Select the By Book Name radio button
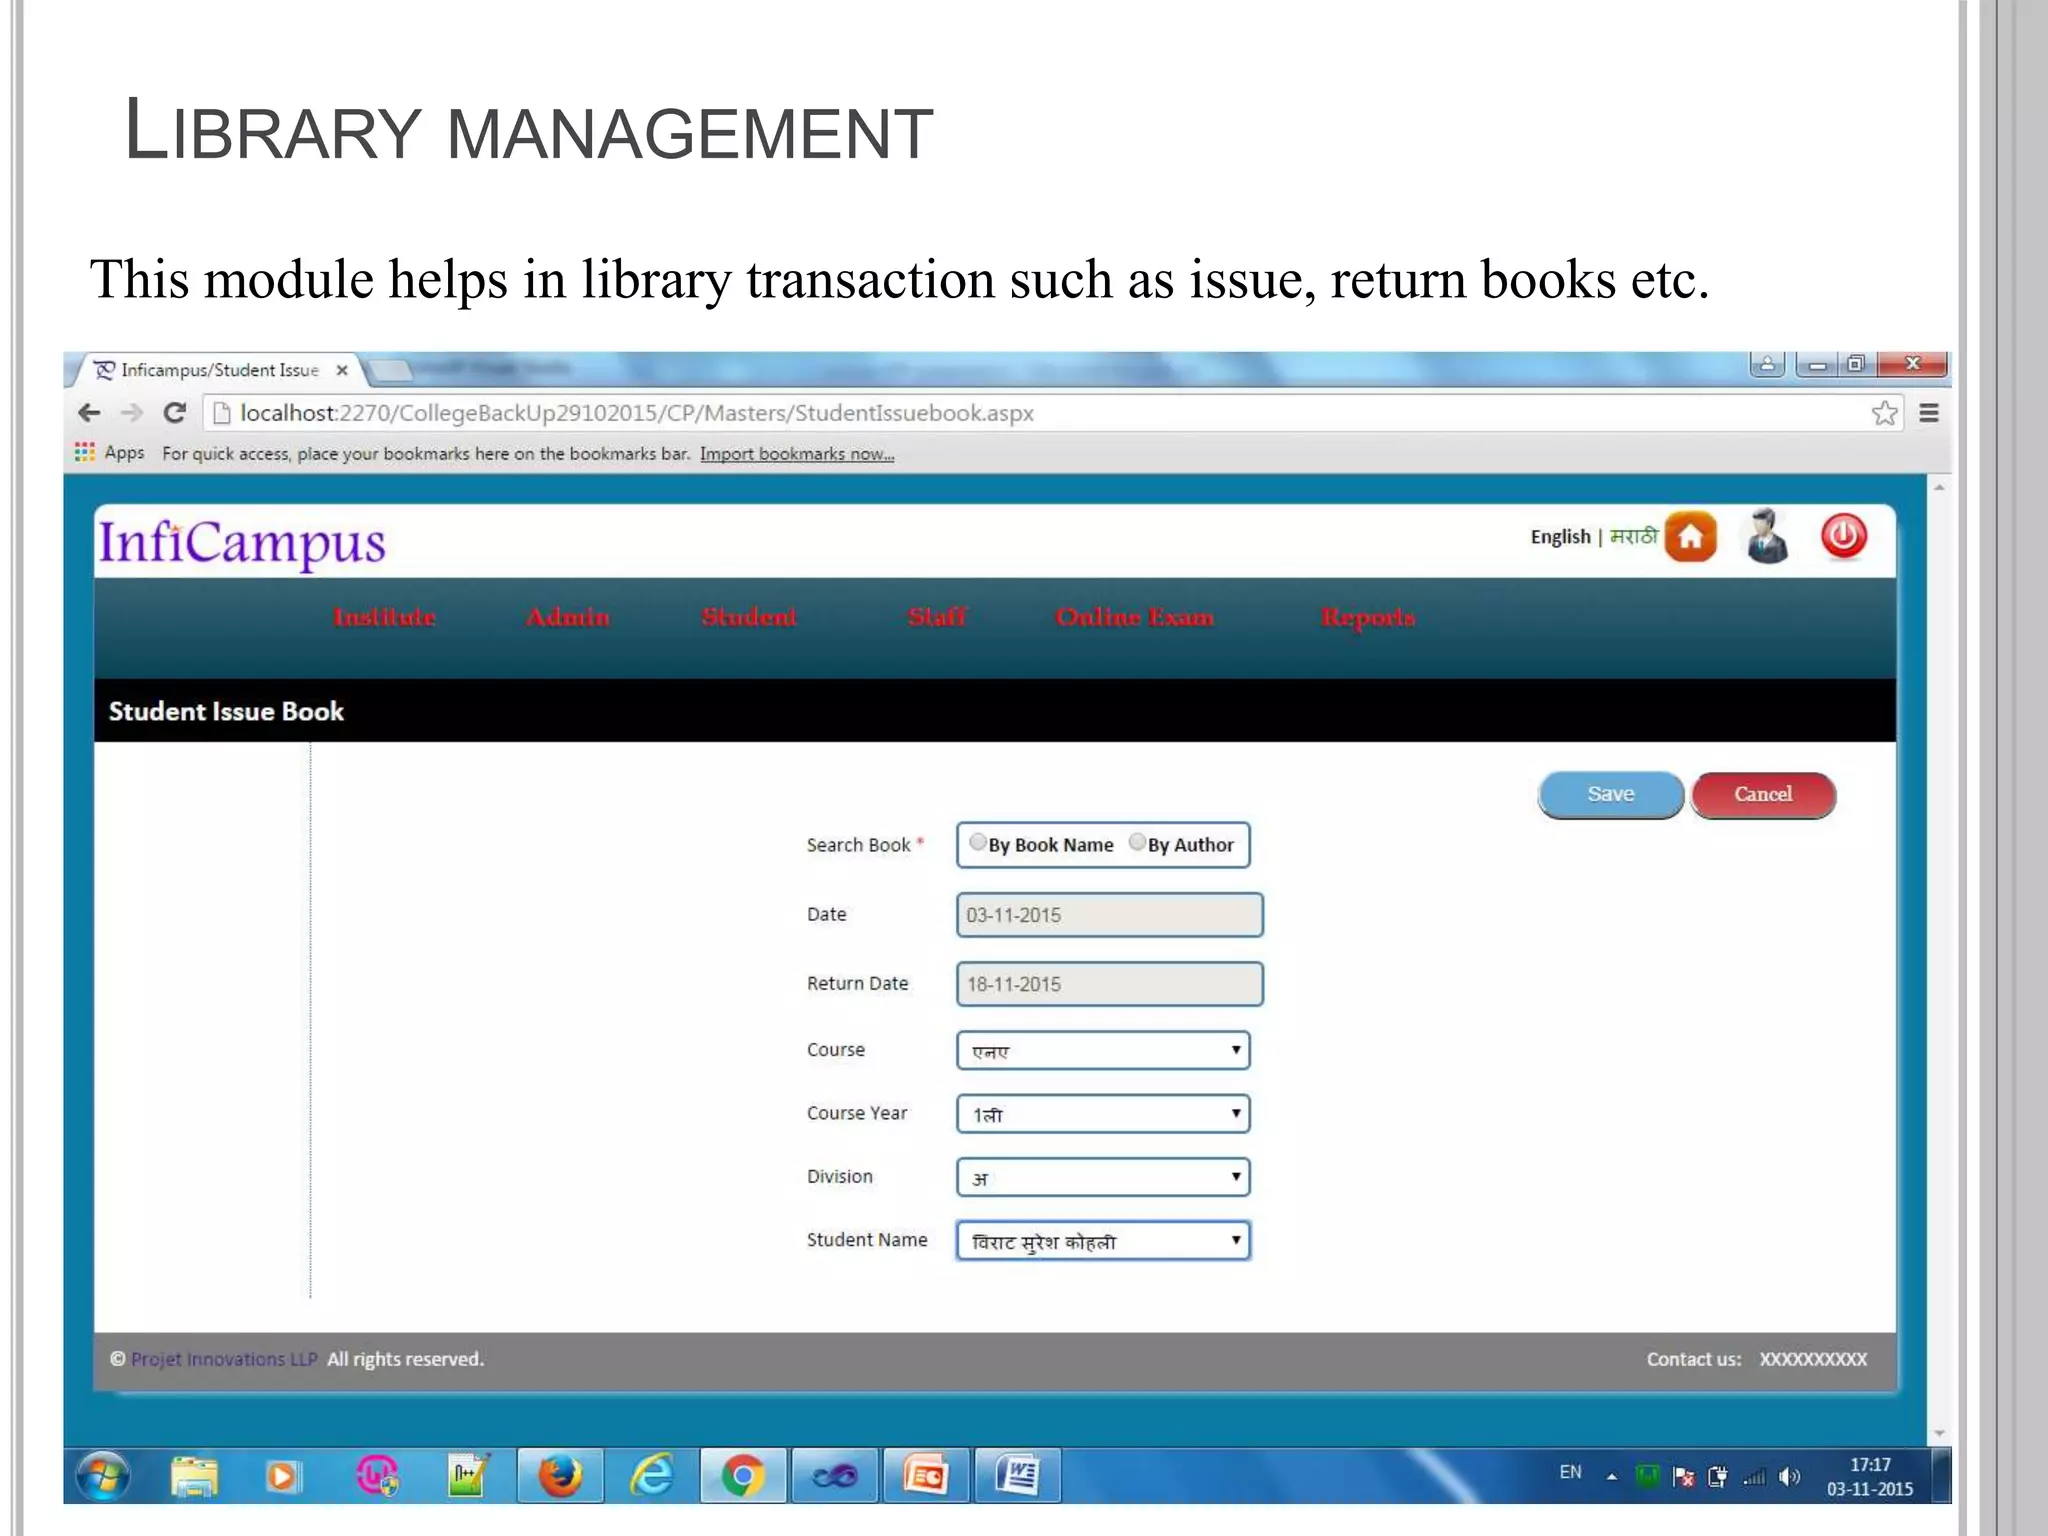 [x=977, y=842]
